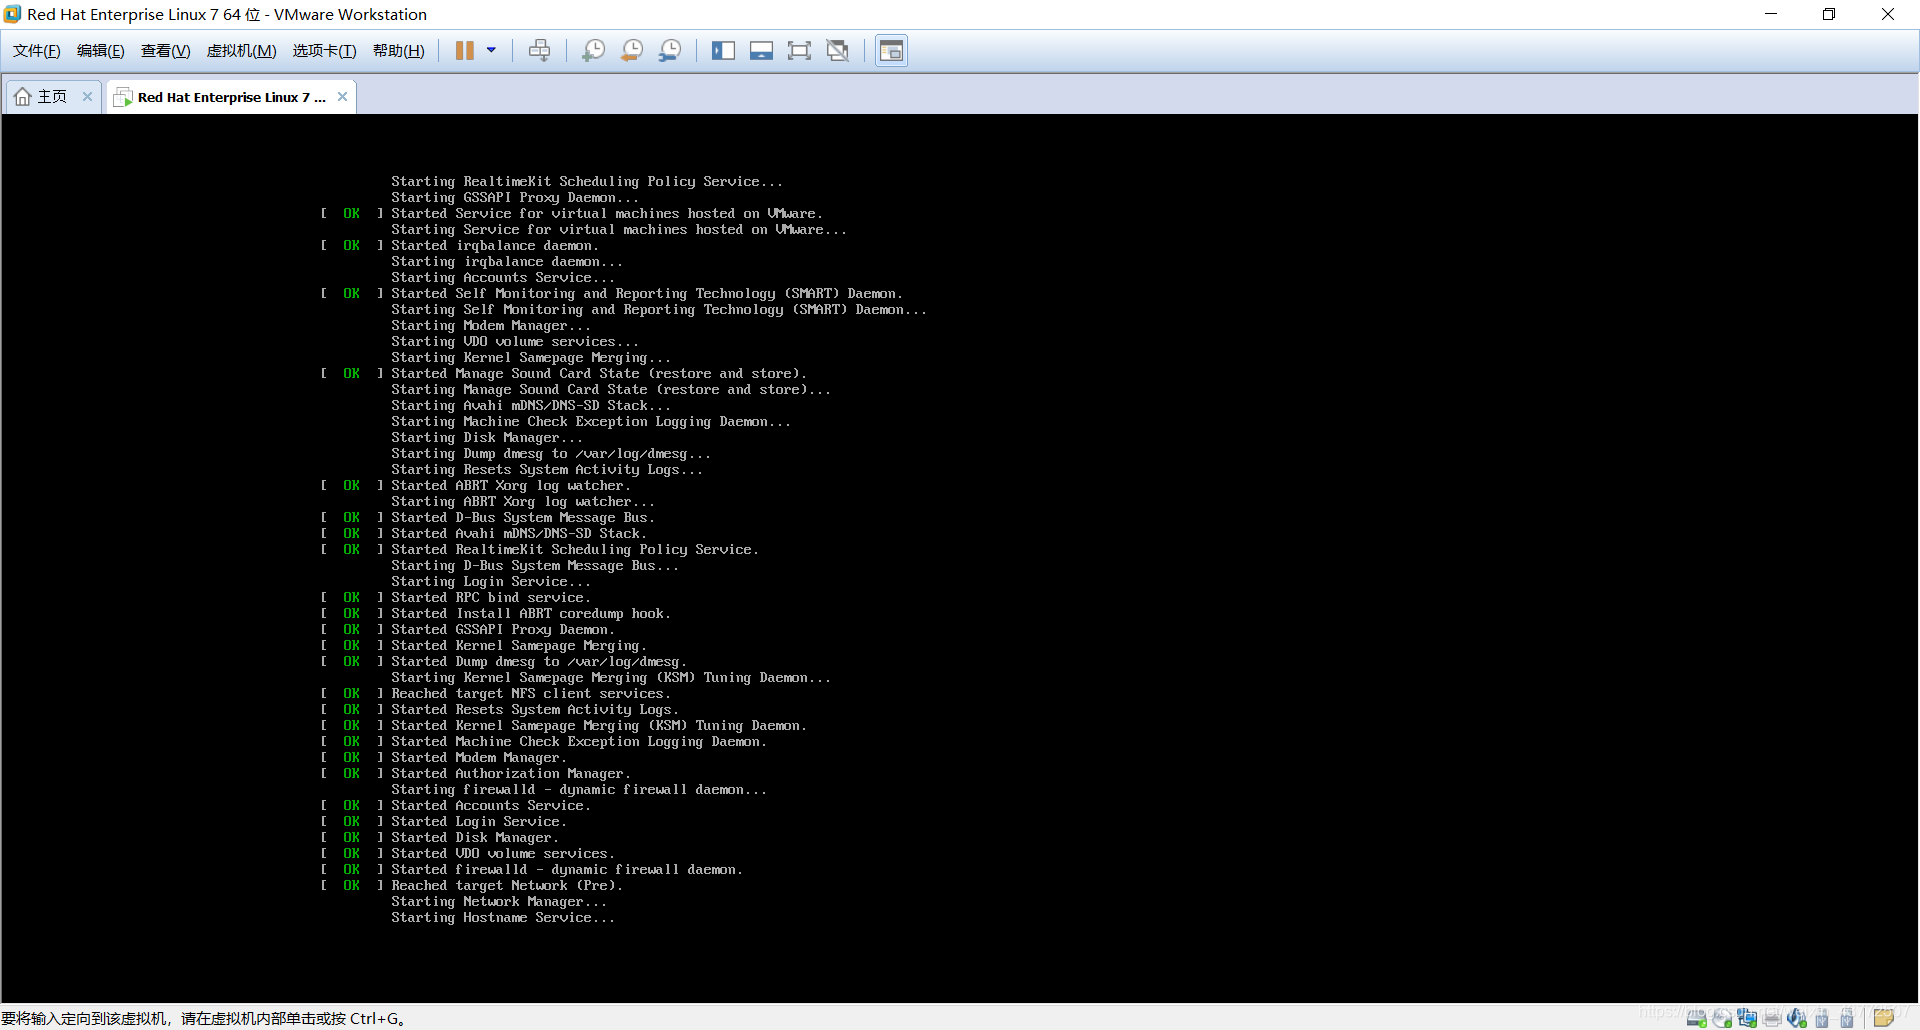Screen dimensions: 1920x1030
Task: Click 'Reached target Network (Pre).' line
Action: (507, 886)
